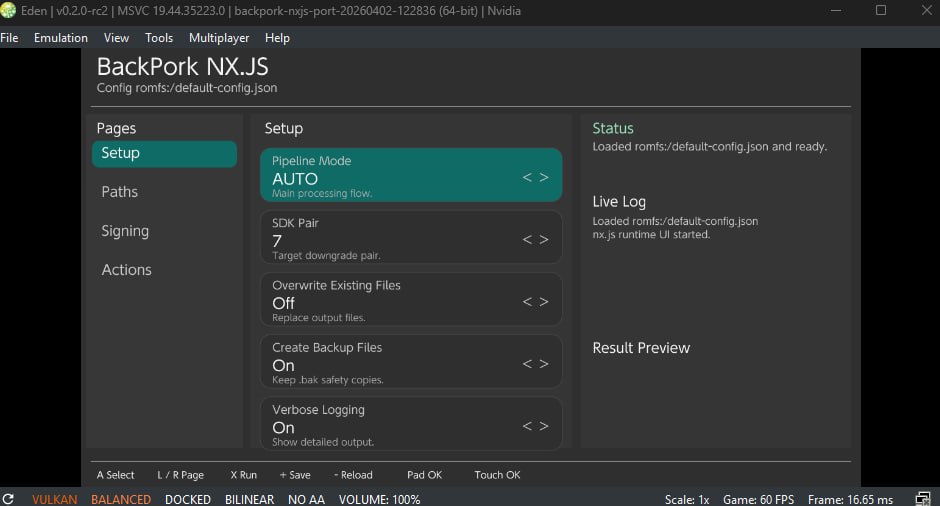Open the File menu

(9, 38)
